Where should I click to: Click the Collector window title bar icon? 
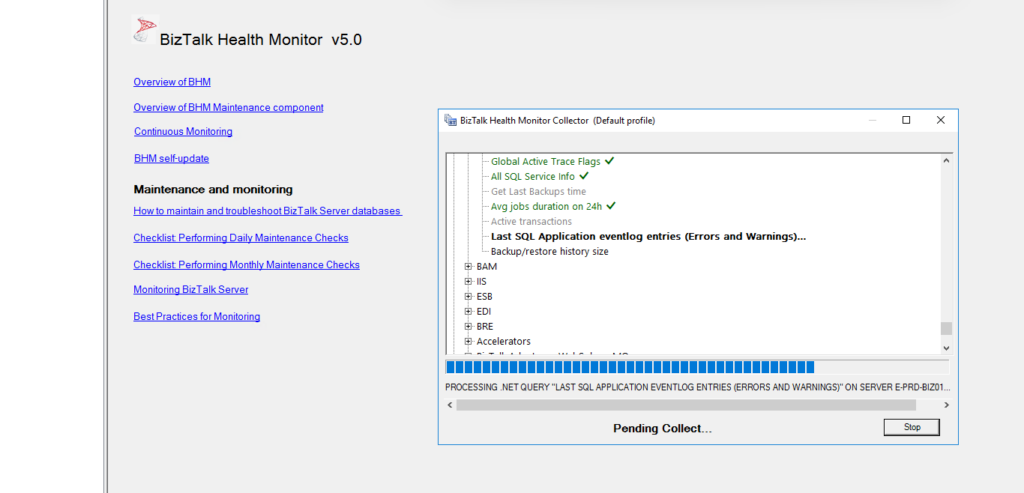[x=450, y=120]
